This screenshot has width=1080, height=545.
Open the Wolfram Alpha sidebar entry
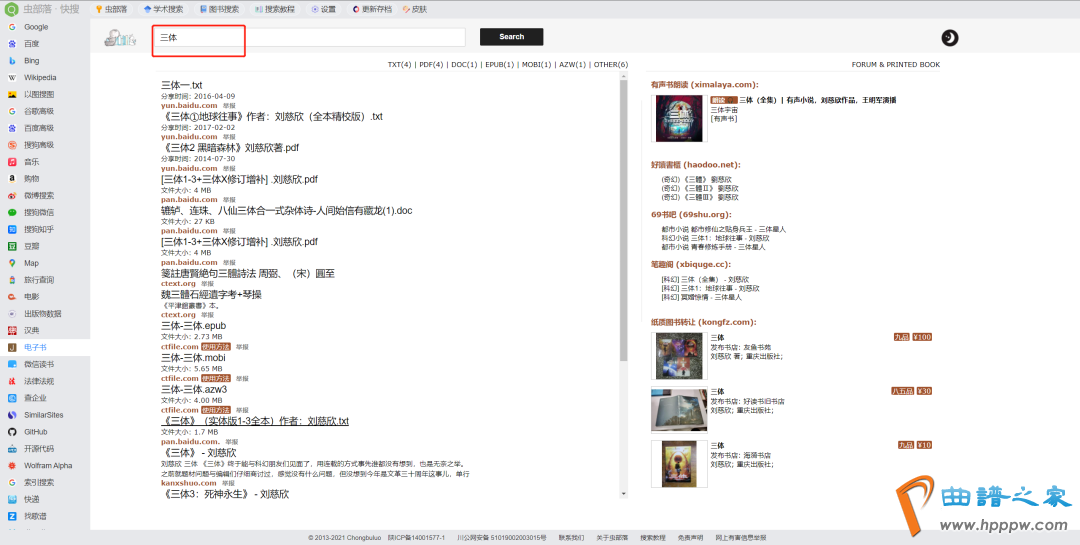pyautogui.click(x=12, y=465)
